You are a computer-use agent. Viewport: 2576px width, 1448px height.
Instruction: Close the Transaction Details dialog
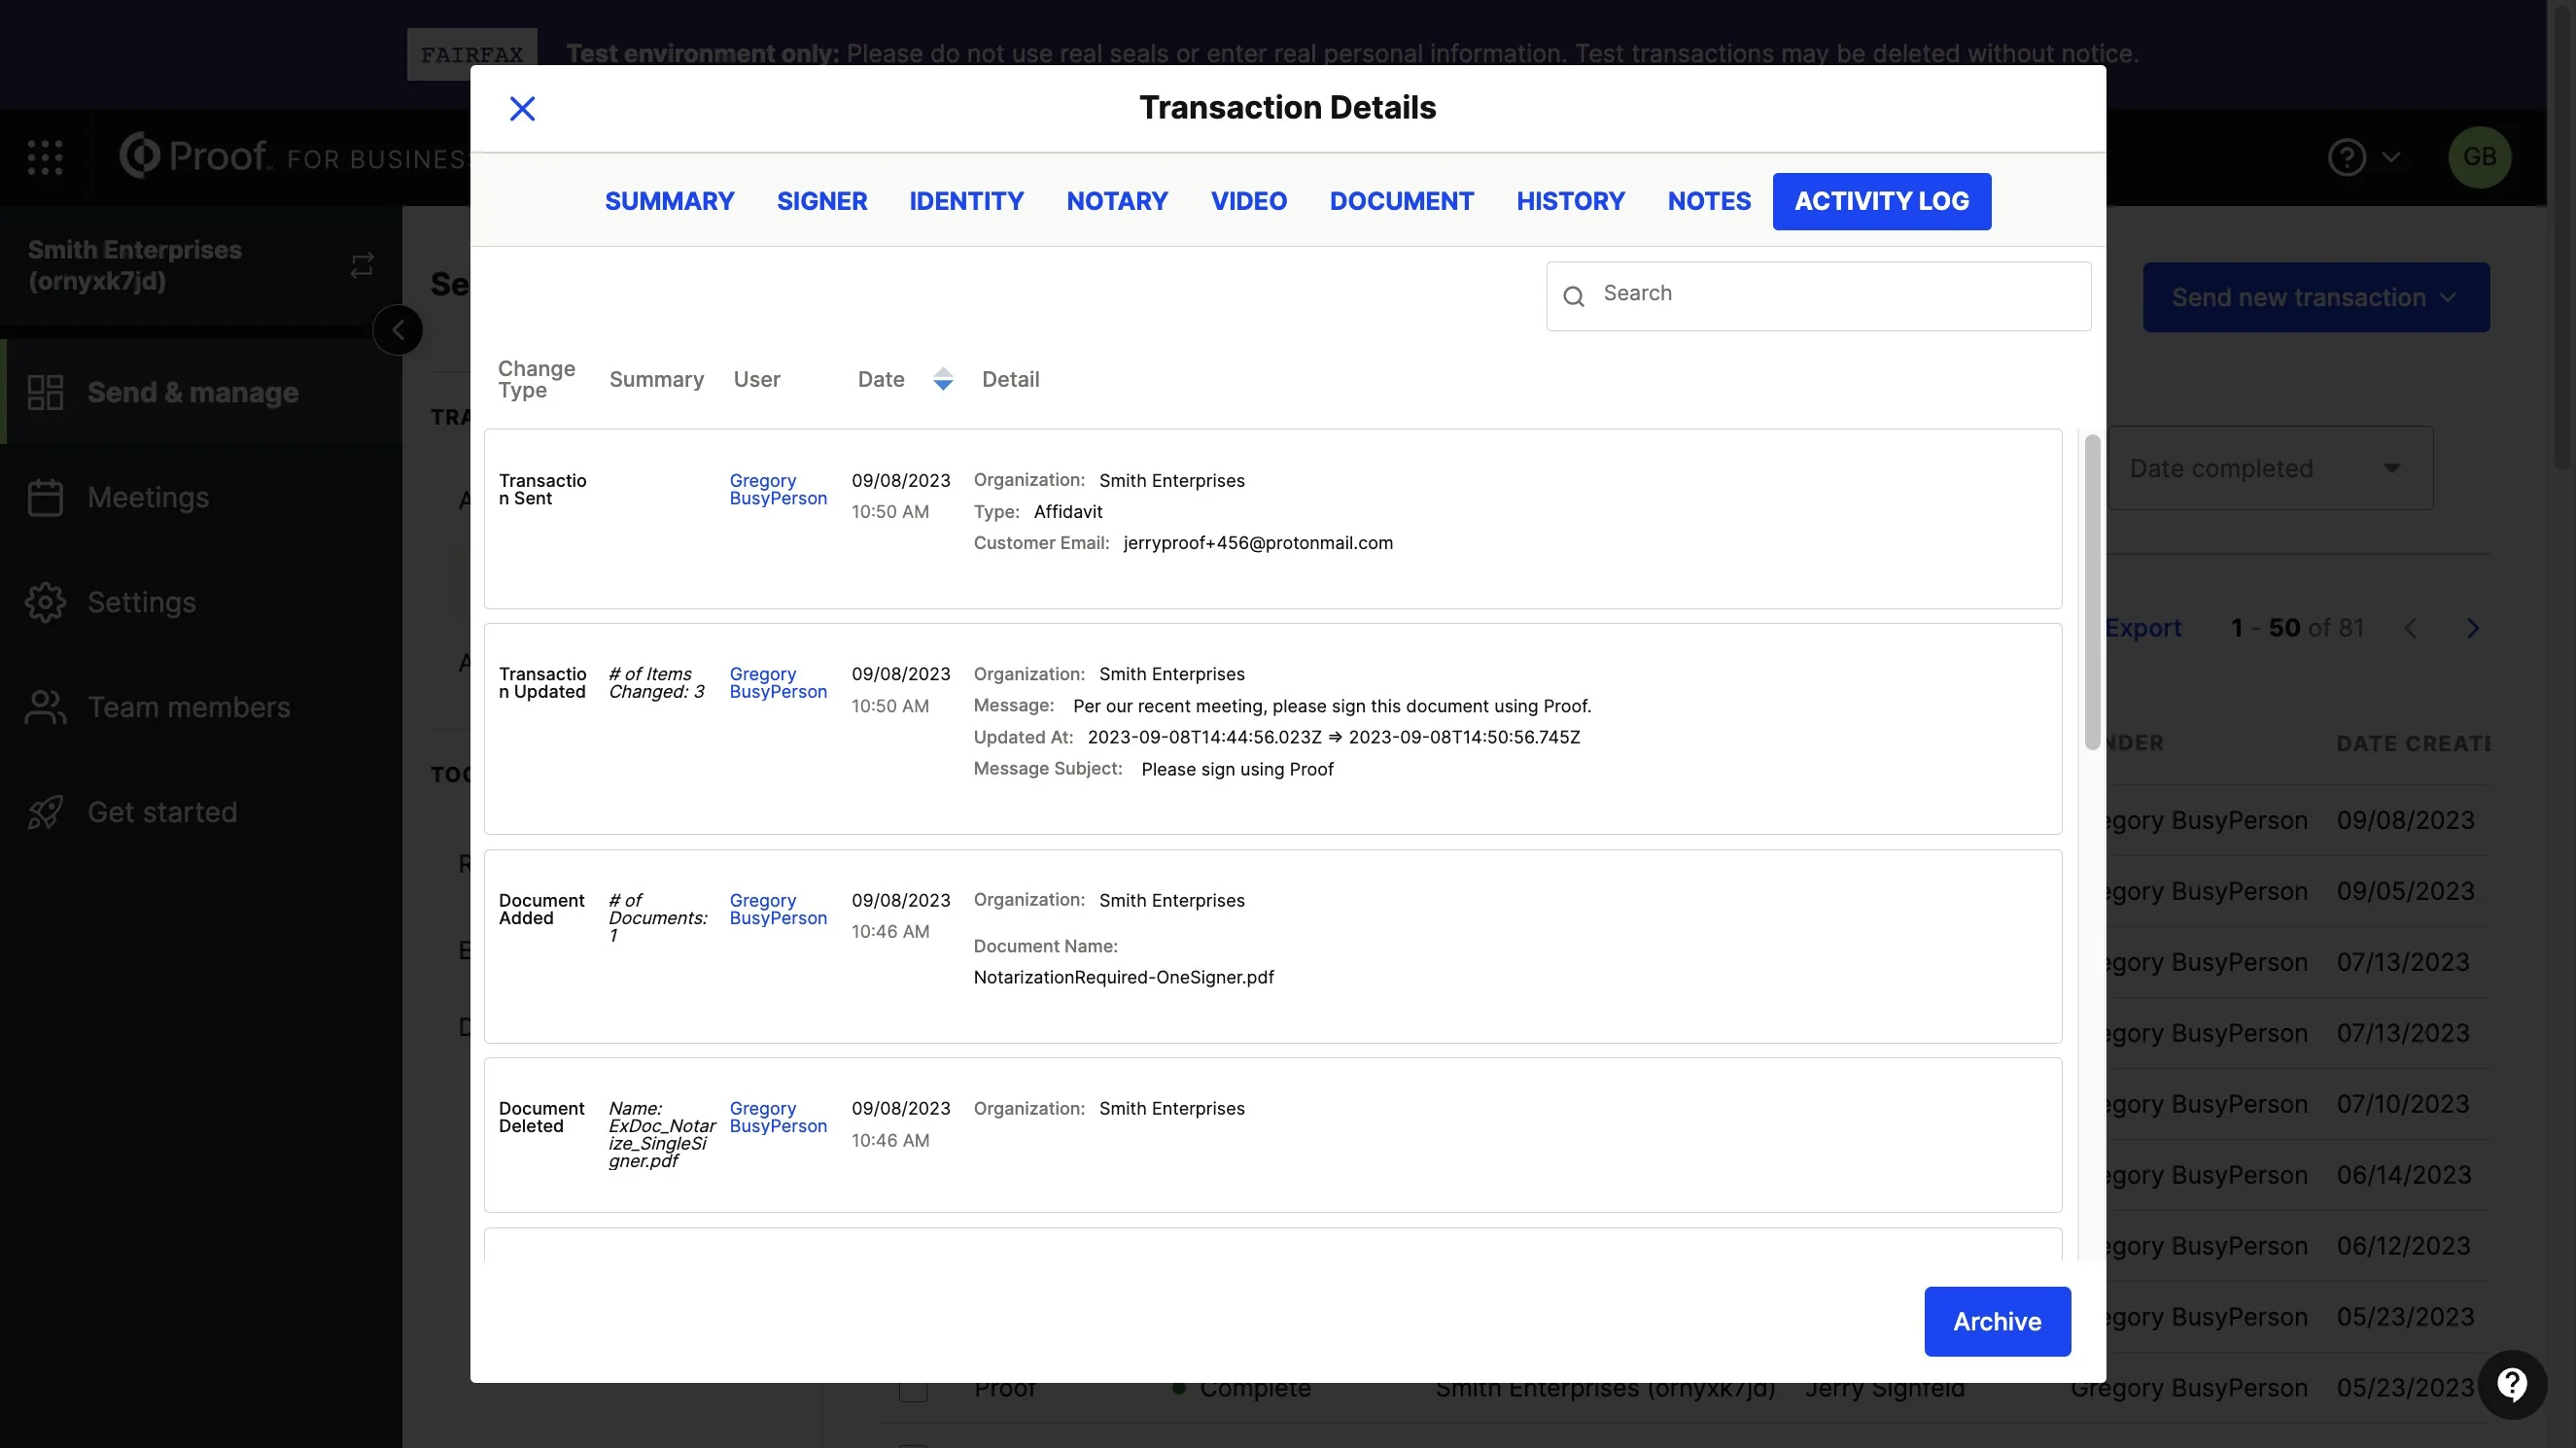tap(522, 108)
